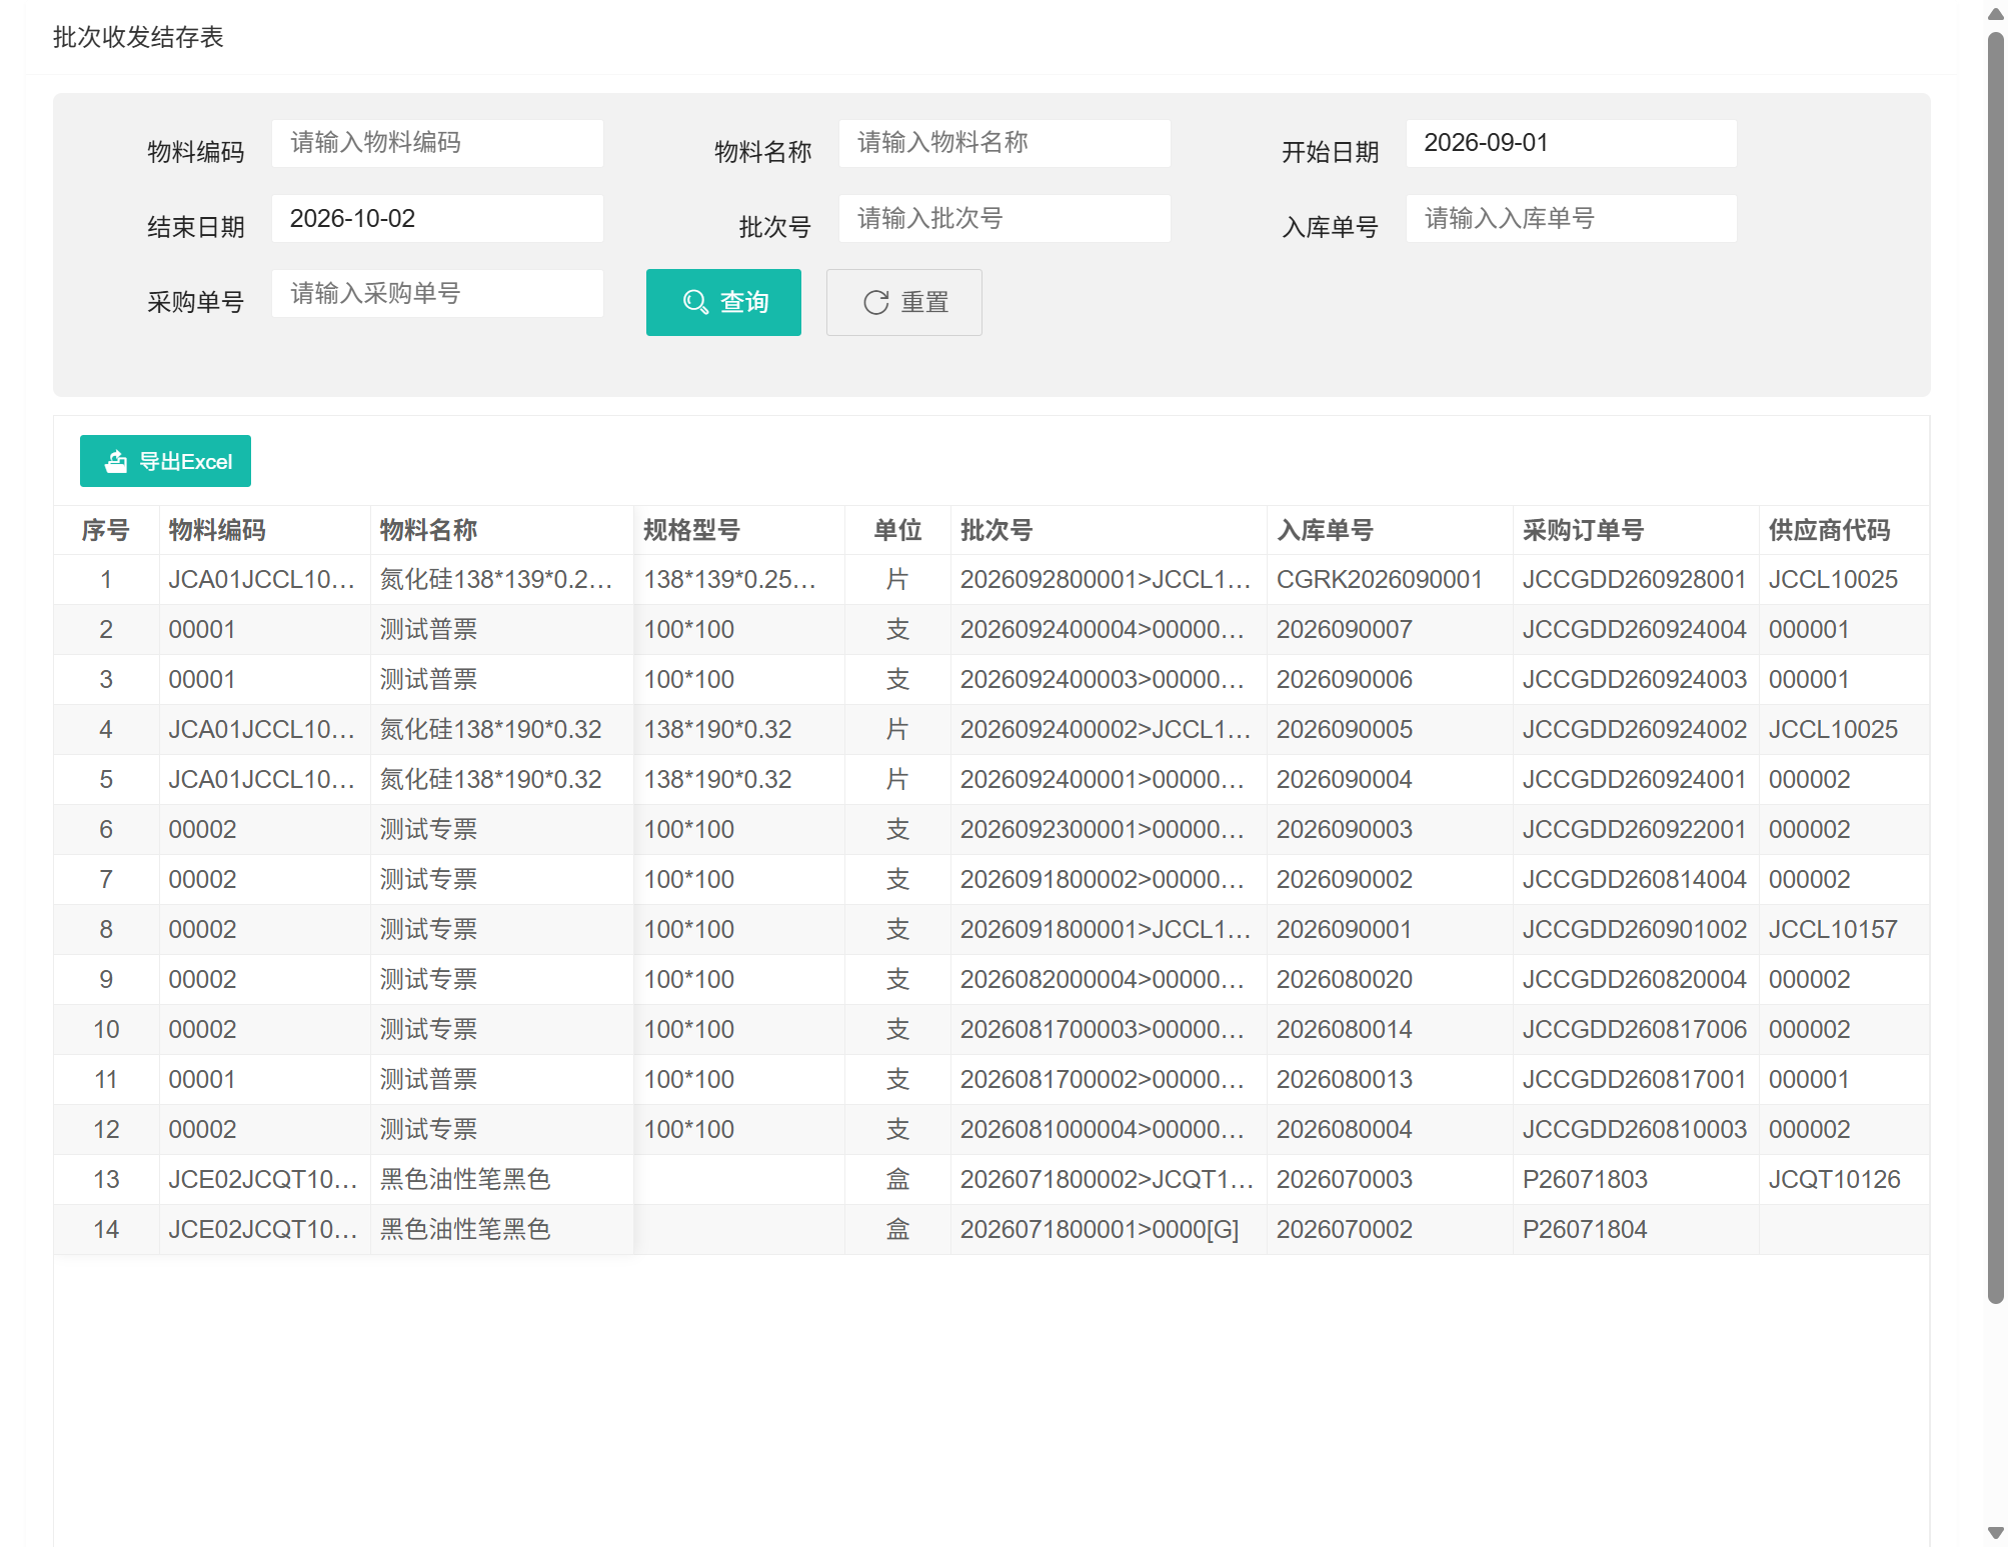Select cell JCCGDD260924002
This screenshot has width=2008, height=1547.
coord(1635,730)
